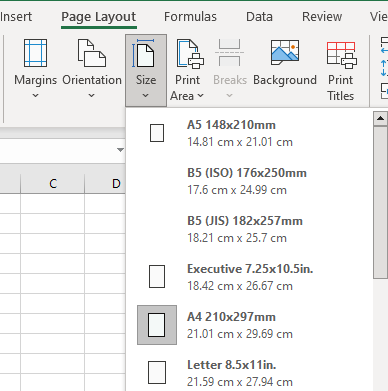Select B5 (JIS) 182x257mm paper size

[249, 229]
